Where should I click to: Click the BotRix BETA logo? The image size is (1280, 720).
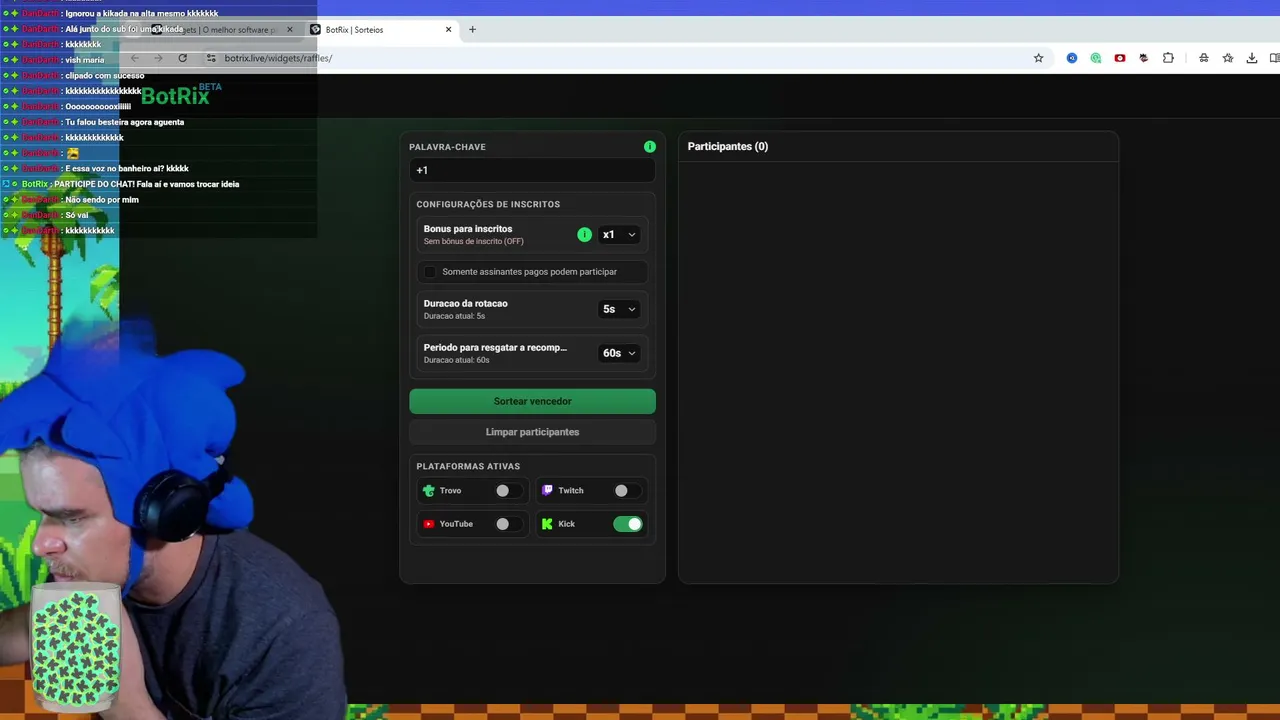181,95
